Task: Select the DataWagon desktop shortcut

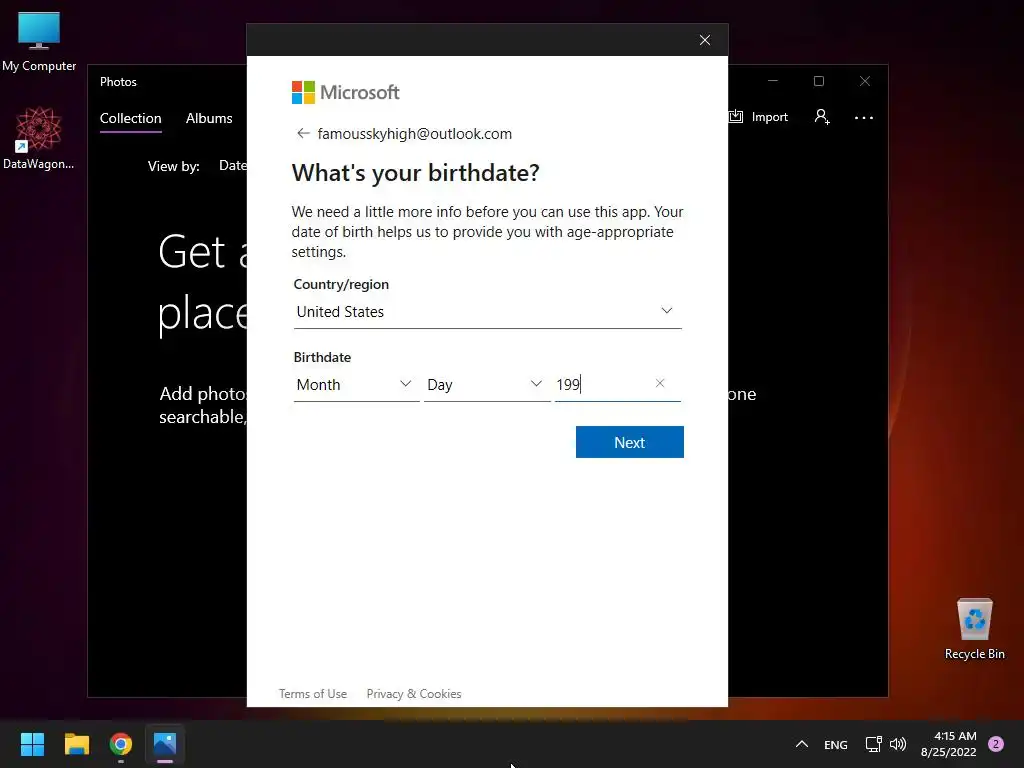Action: (x=39, y=138)
